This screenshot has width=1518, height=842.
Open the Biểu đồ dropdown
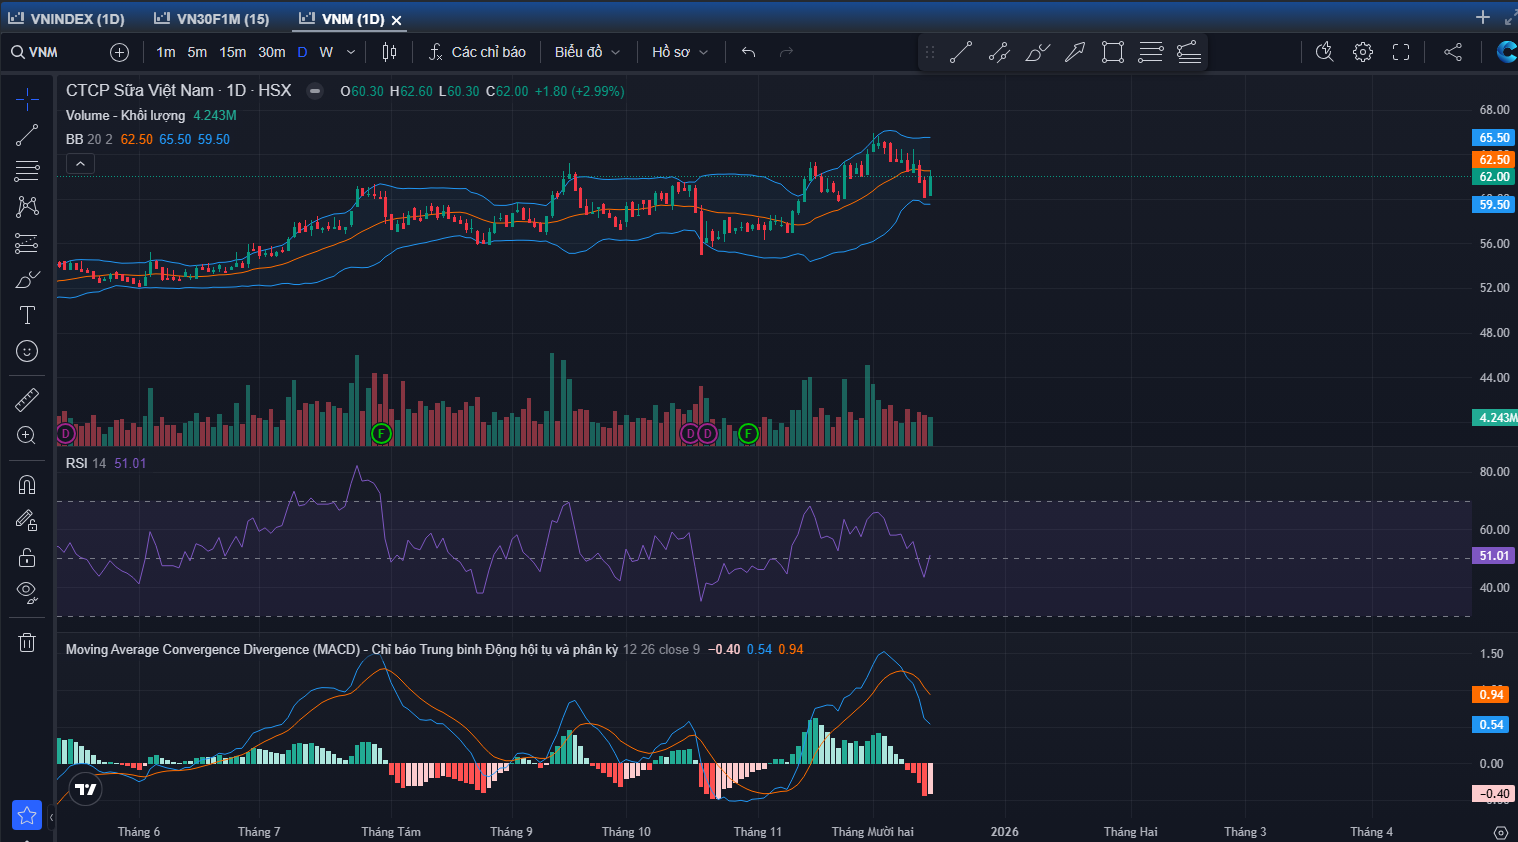587,52
